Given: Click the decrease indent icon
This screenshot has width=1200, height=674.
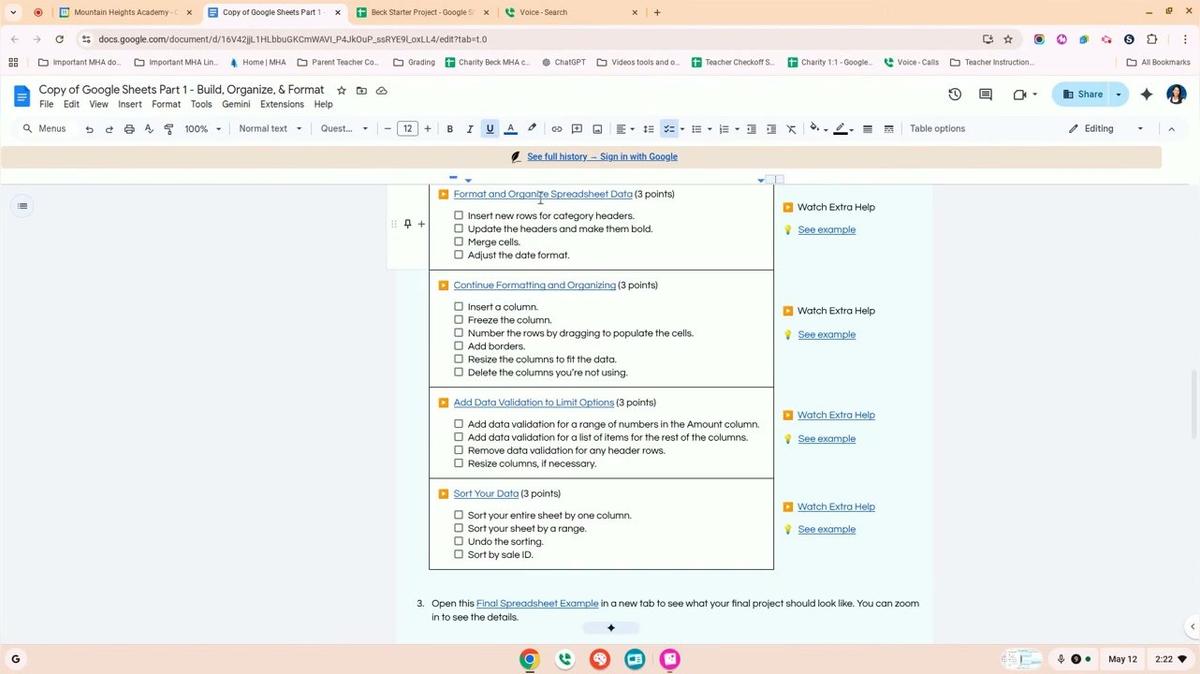Looking at the screenshot, I should (x=752, y=129).
